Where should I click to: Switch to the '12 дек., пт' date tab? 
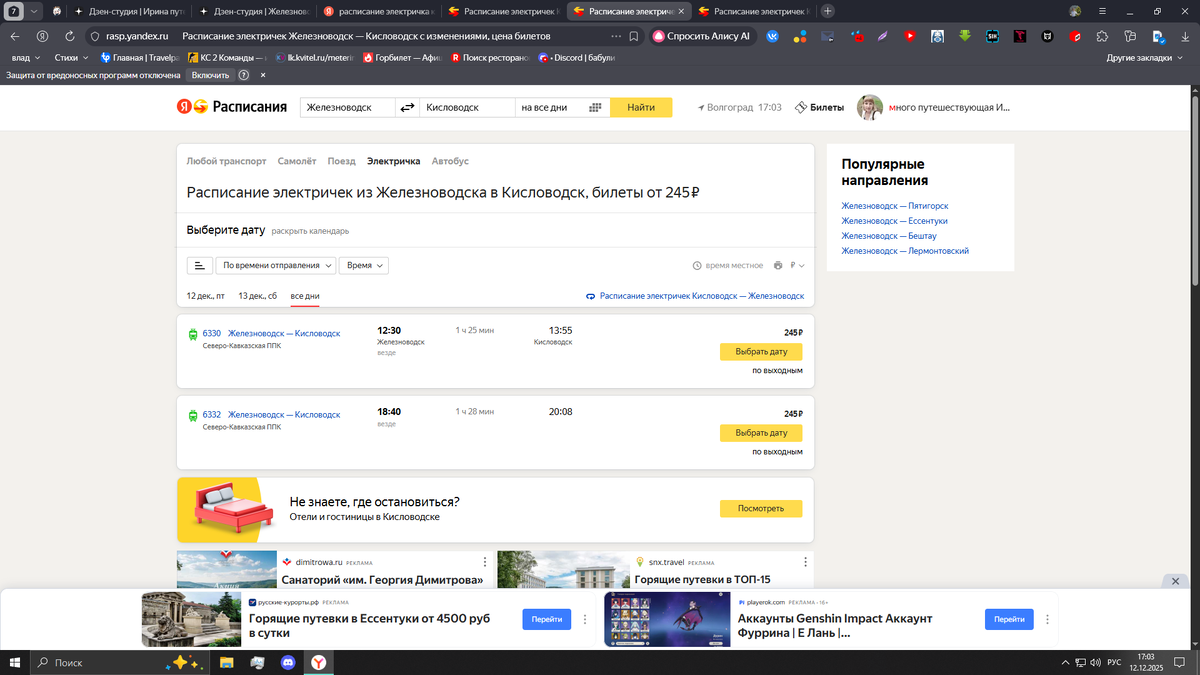[x=206, y=296]
